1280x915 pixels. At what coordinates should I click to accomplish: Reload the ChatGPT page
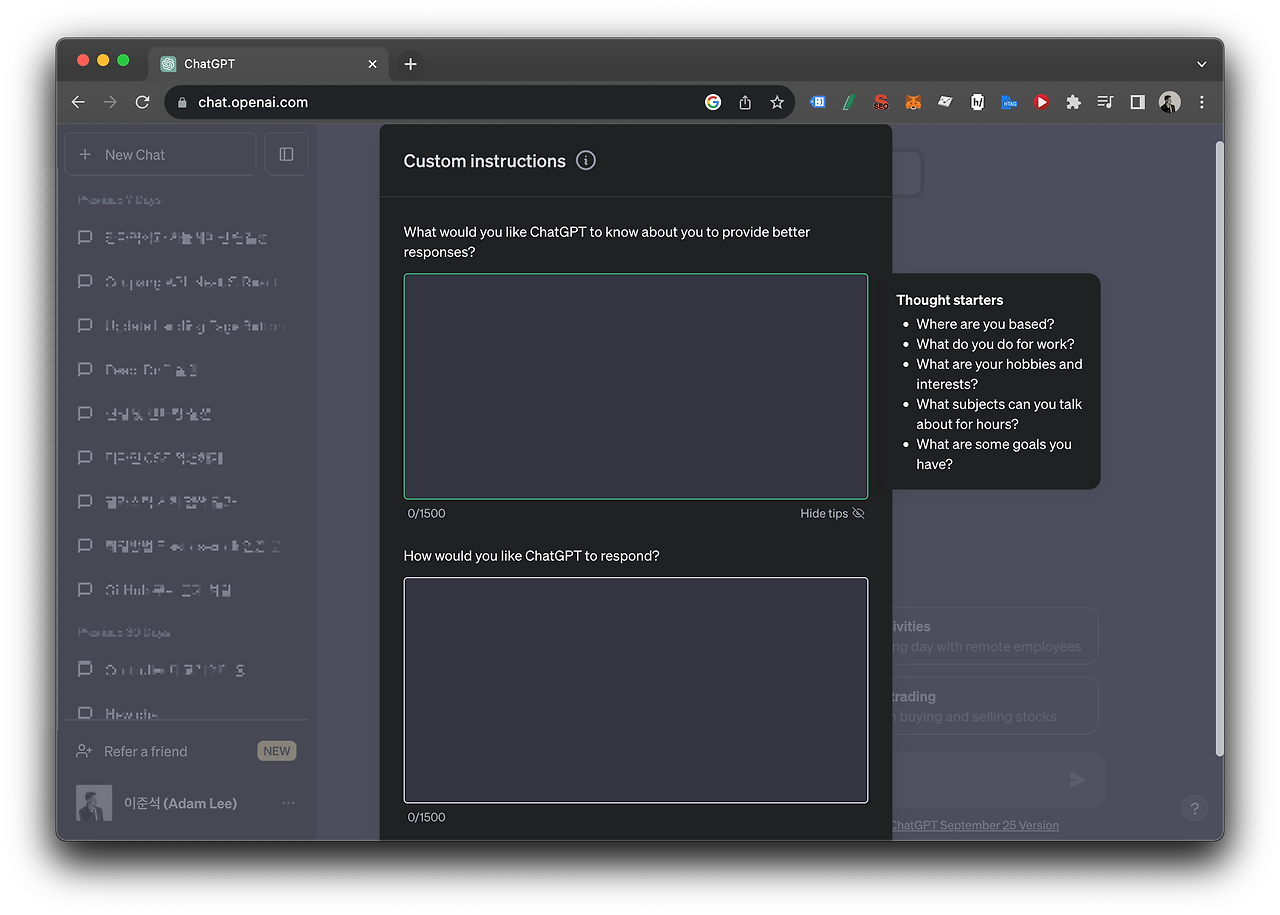(x=142, y=102)
